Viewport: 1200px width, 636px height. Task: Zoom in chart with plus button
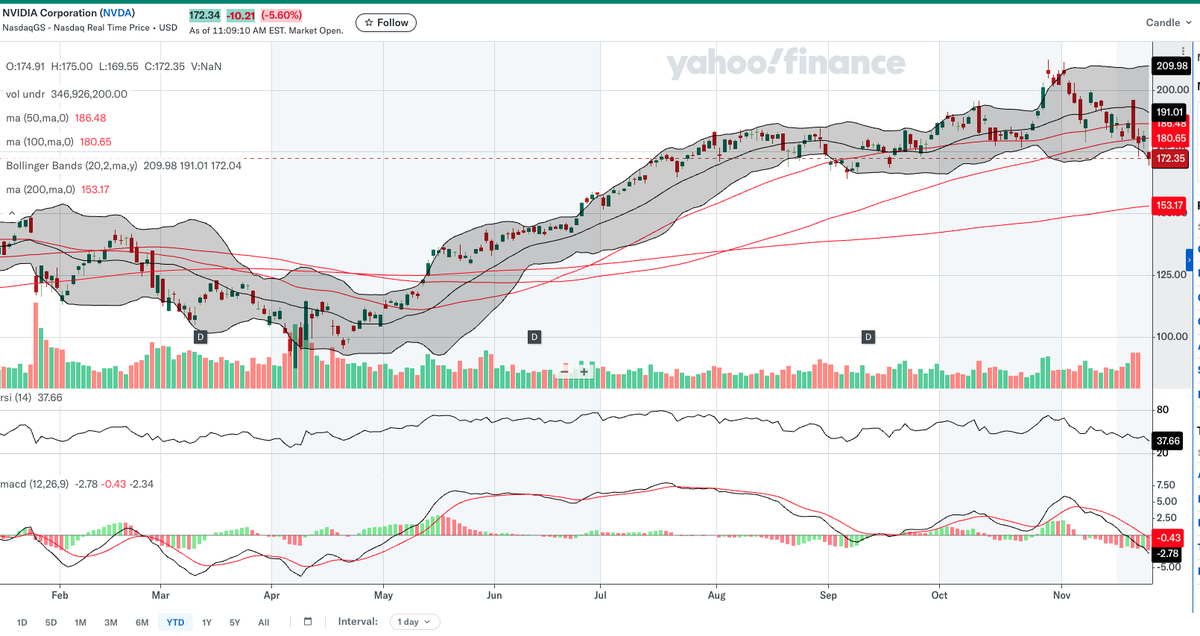pos(583,371)
